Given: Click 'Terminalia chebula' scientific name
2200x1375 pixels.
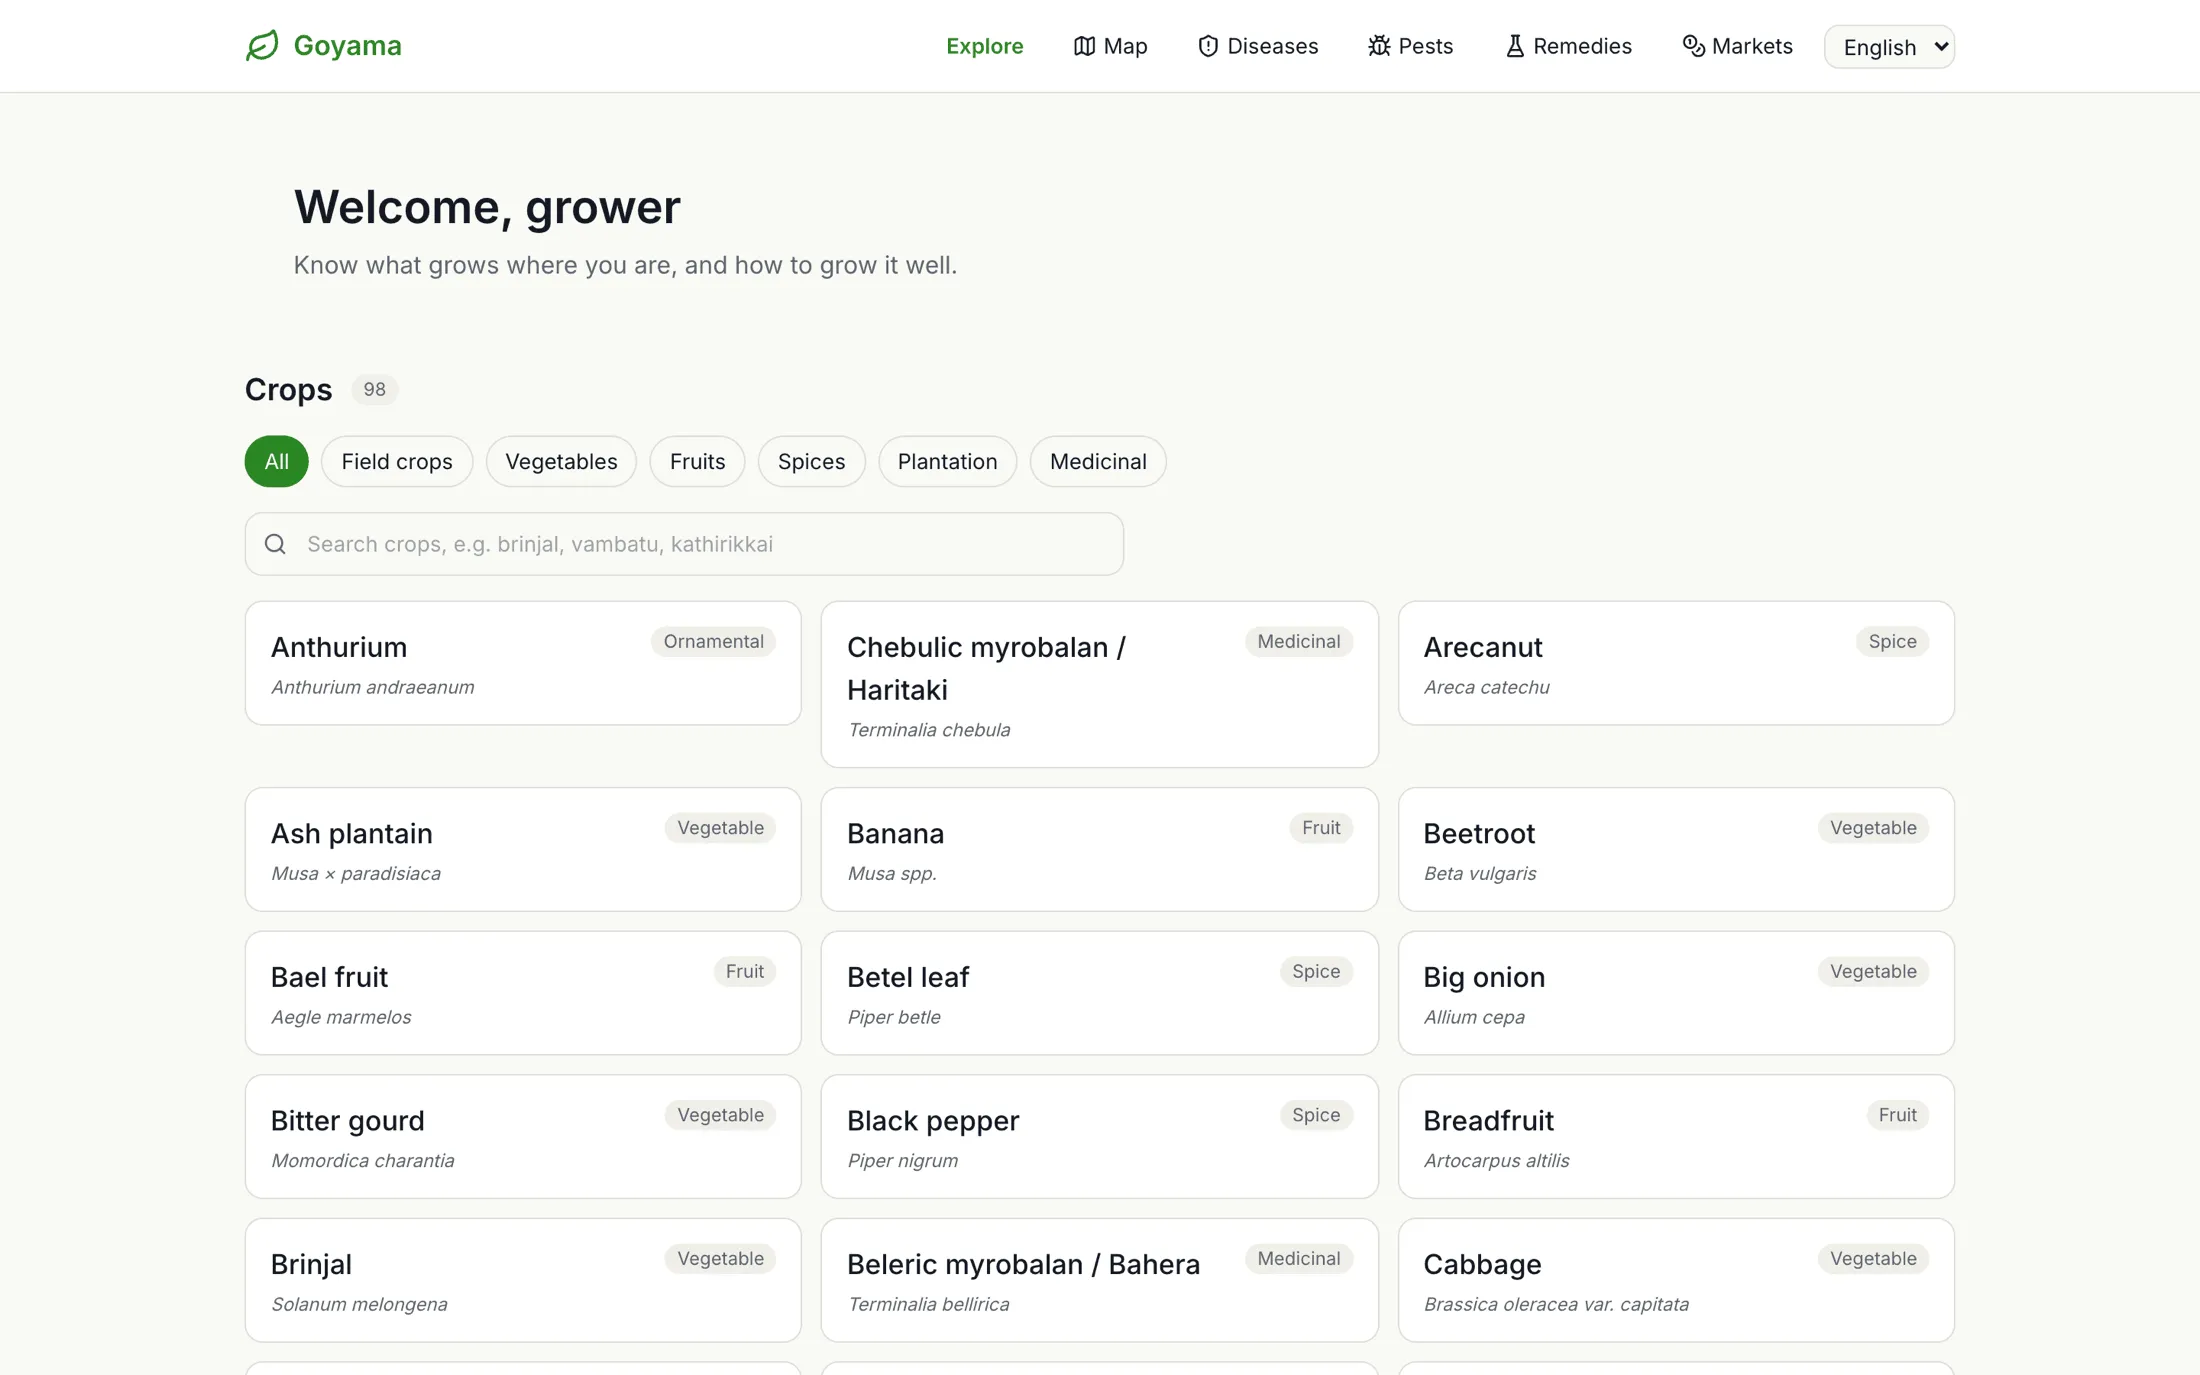Looking at the screenshot, I should pyautogui.click(x=928, y=730).
